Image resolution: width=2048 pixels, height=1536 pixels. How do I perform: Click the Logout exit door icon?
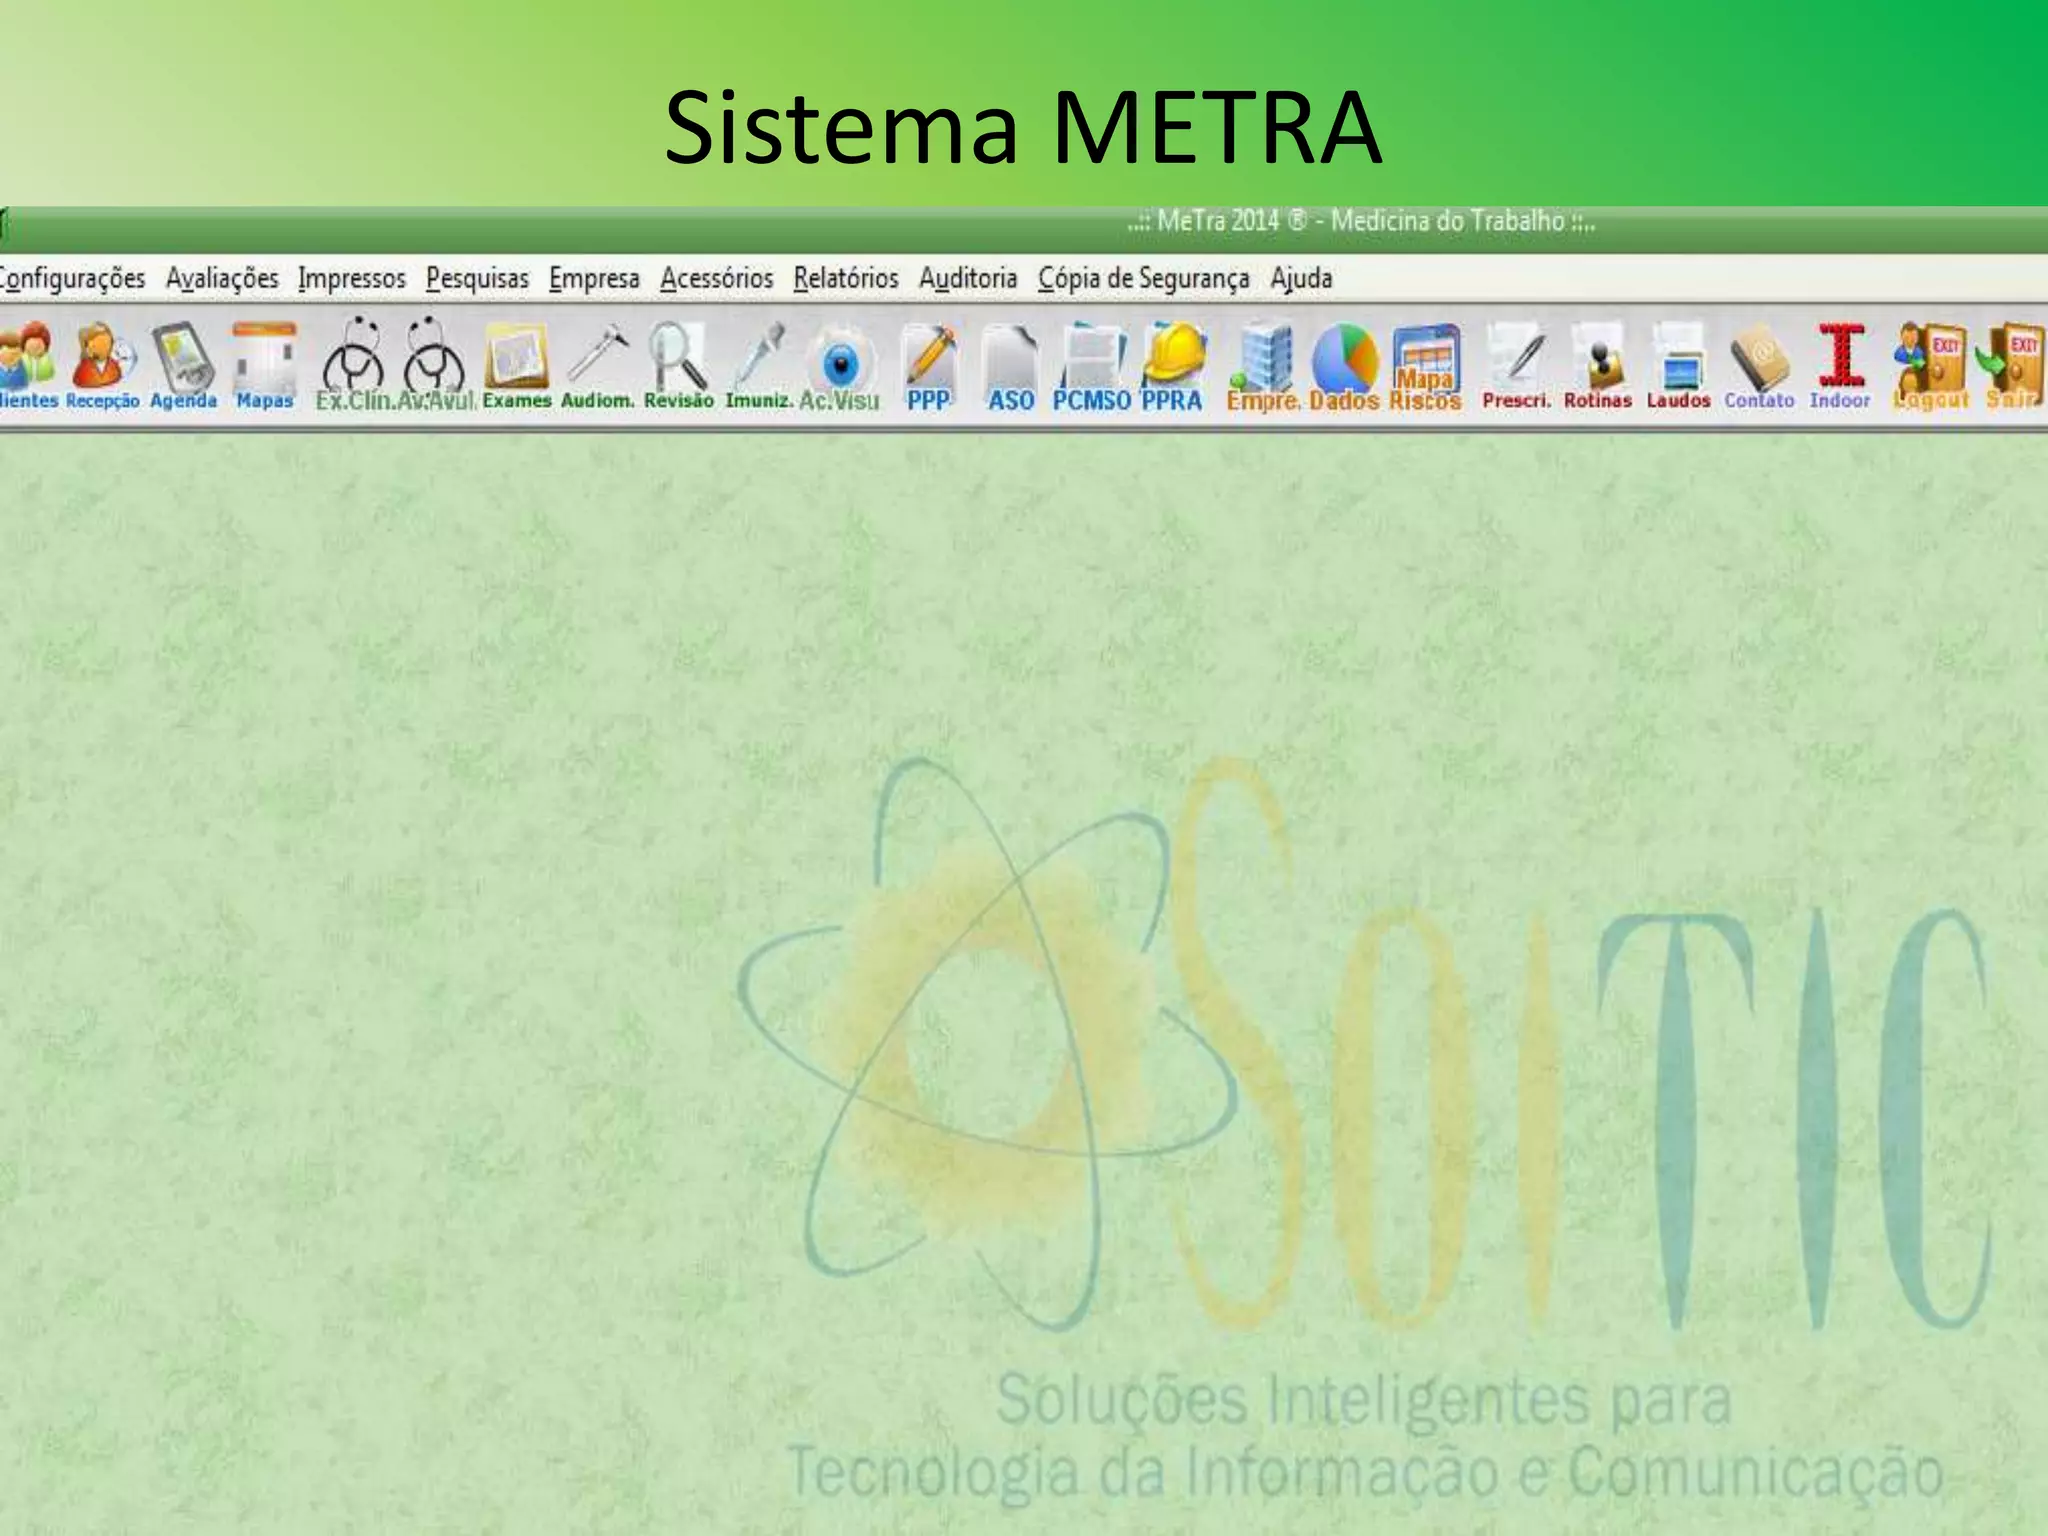1930,366
